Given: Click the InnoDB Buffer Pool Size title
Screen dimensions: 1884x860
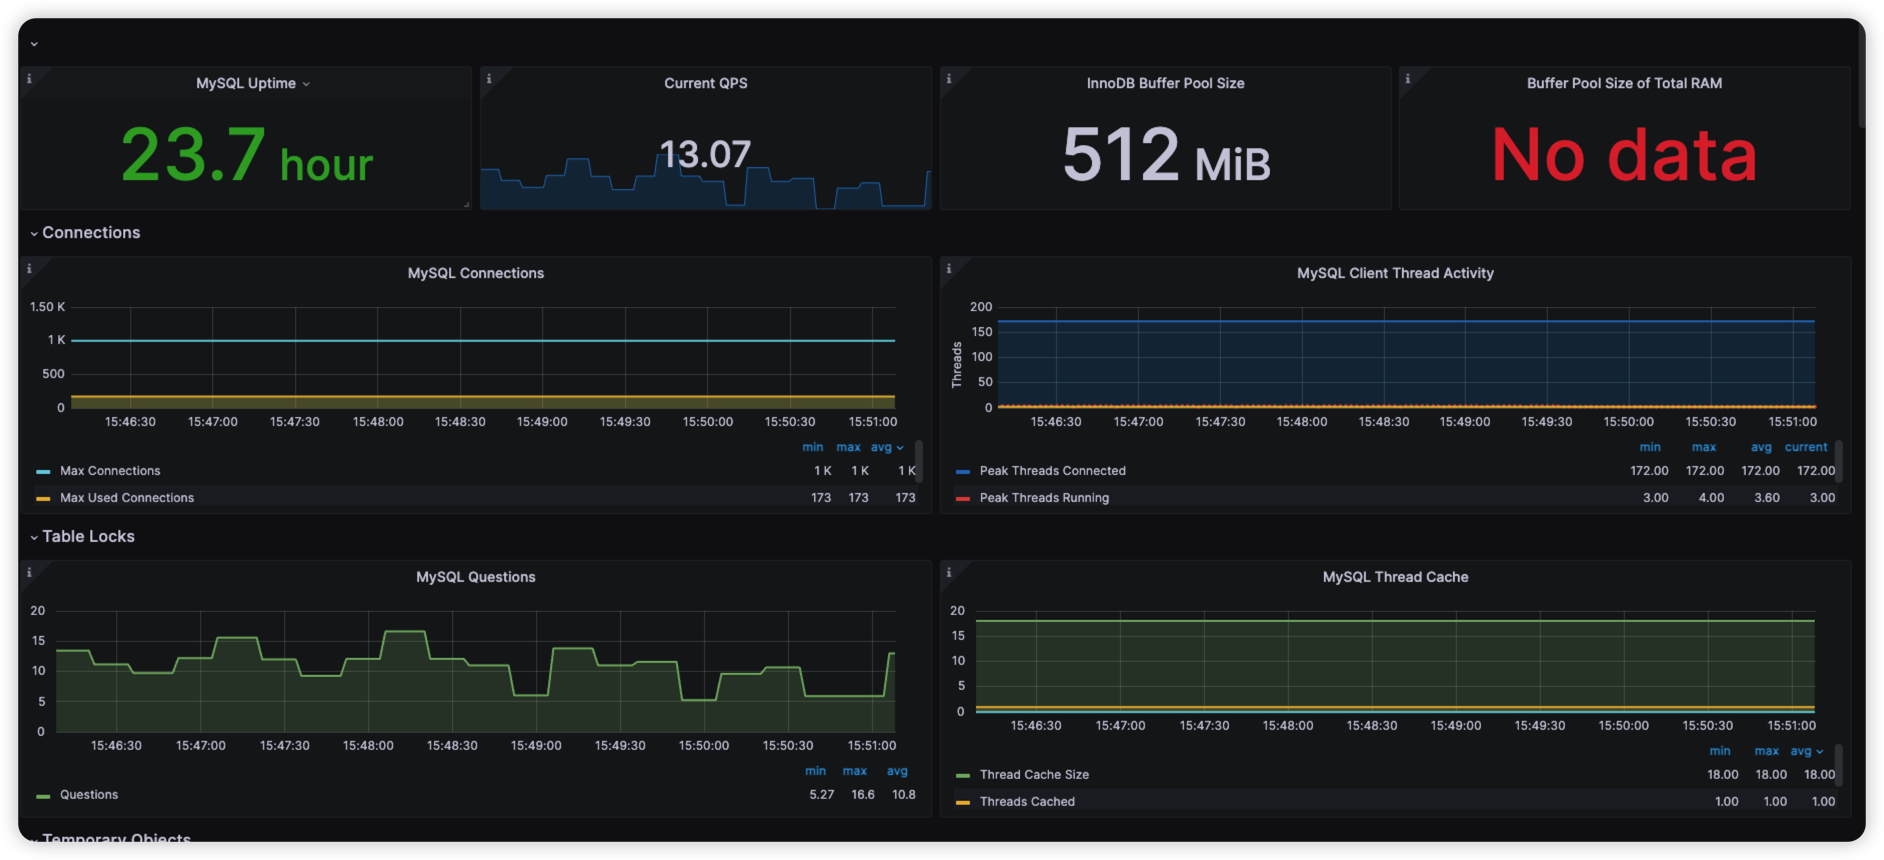Looking at the screenshot, I should pyautogui.click(x=1165, y=83).
